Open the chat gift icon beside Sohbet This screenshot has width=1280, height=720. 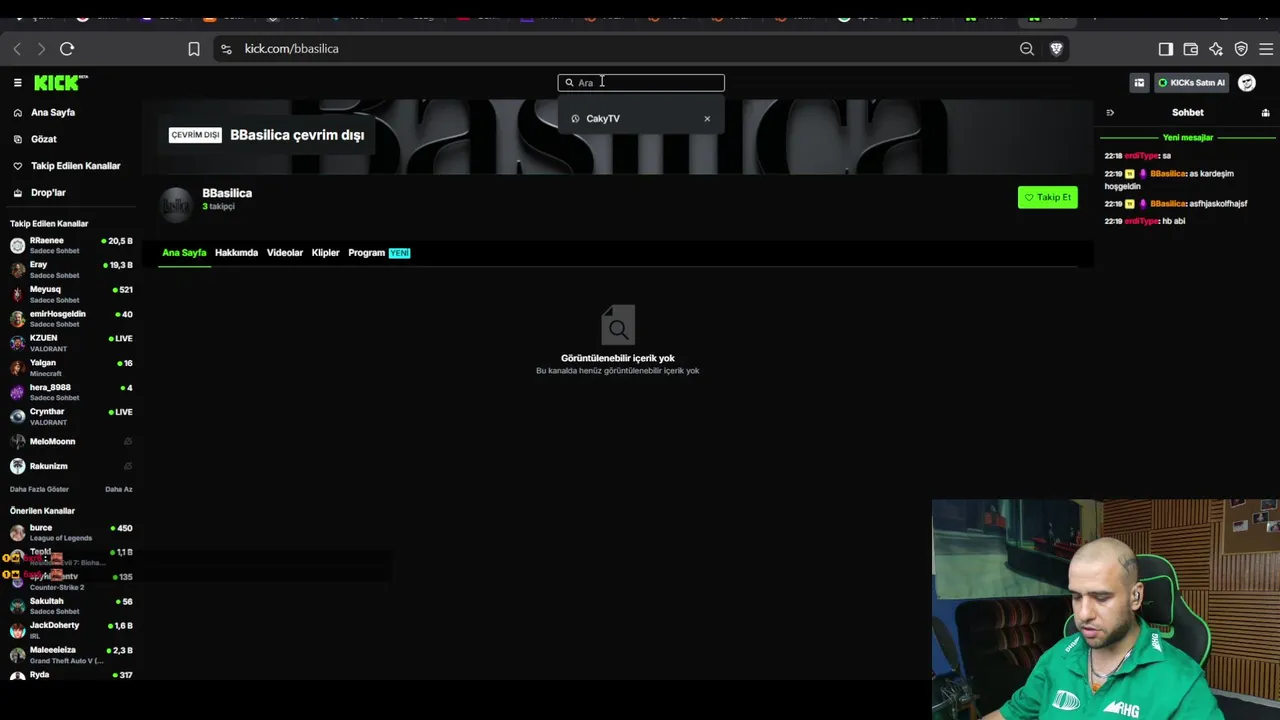(1265, 113)
